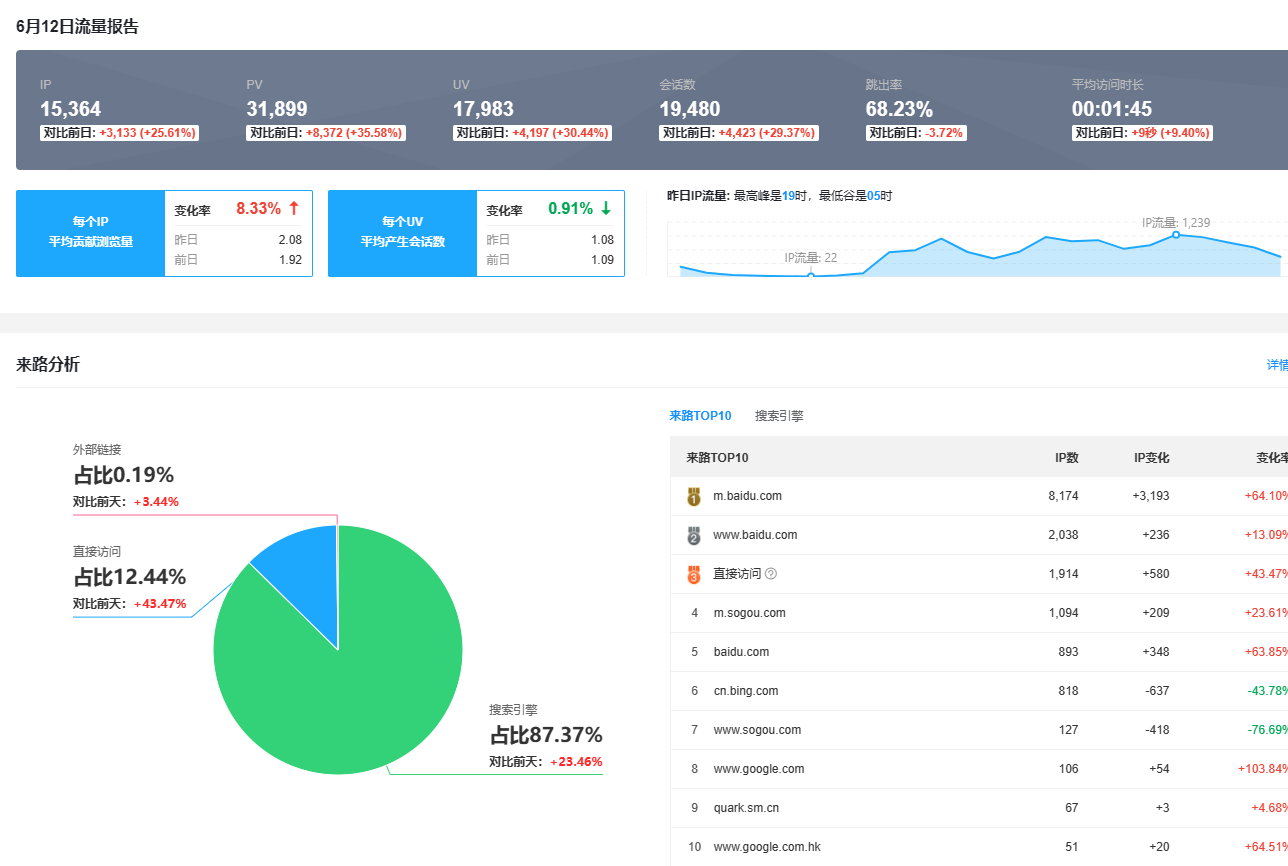This screenshot has height=866, width=1288.
Task: Click the 昨日IP流量 peak hour 19 link
Action: pyautogui.click(x=788, y=197)
